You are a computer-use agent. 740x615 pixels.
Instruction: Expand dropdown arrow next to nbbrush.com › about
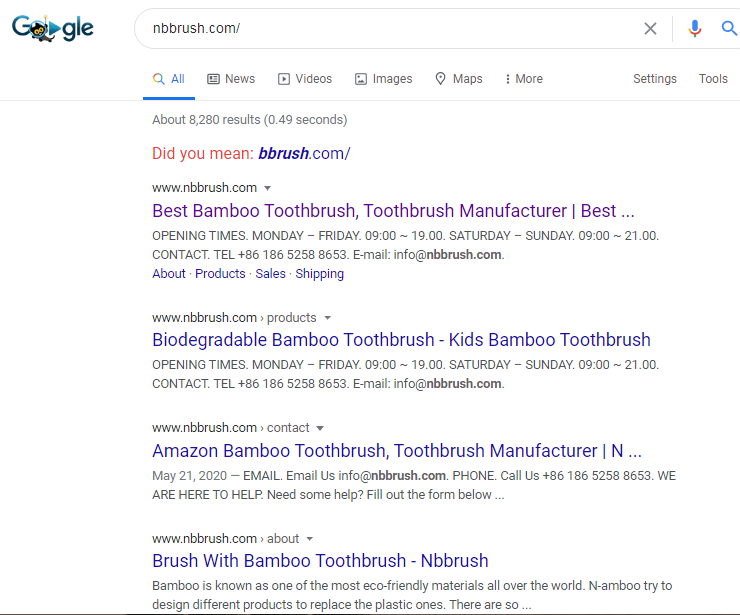coord(310,539)
